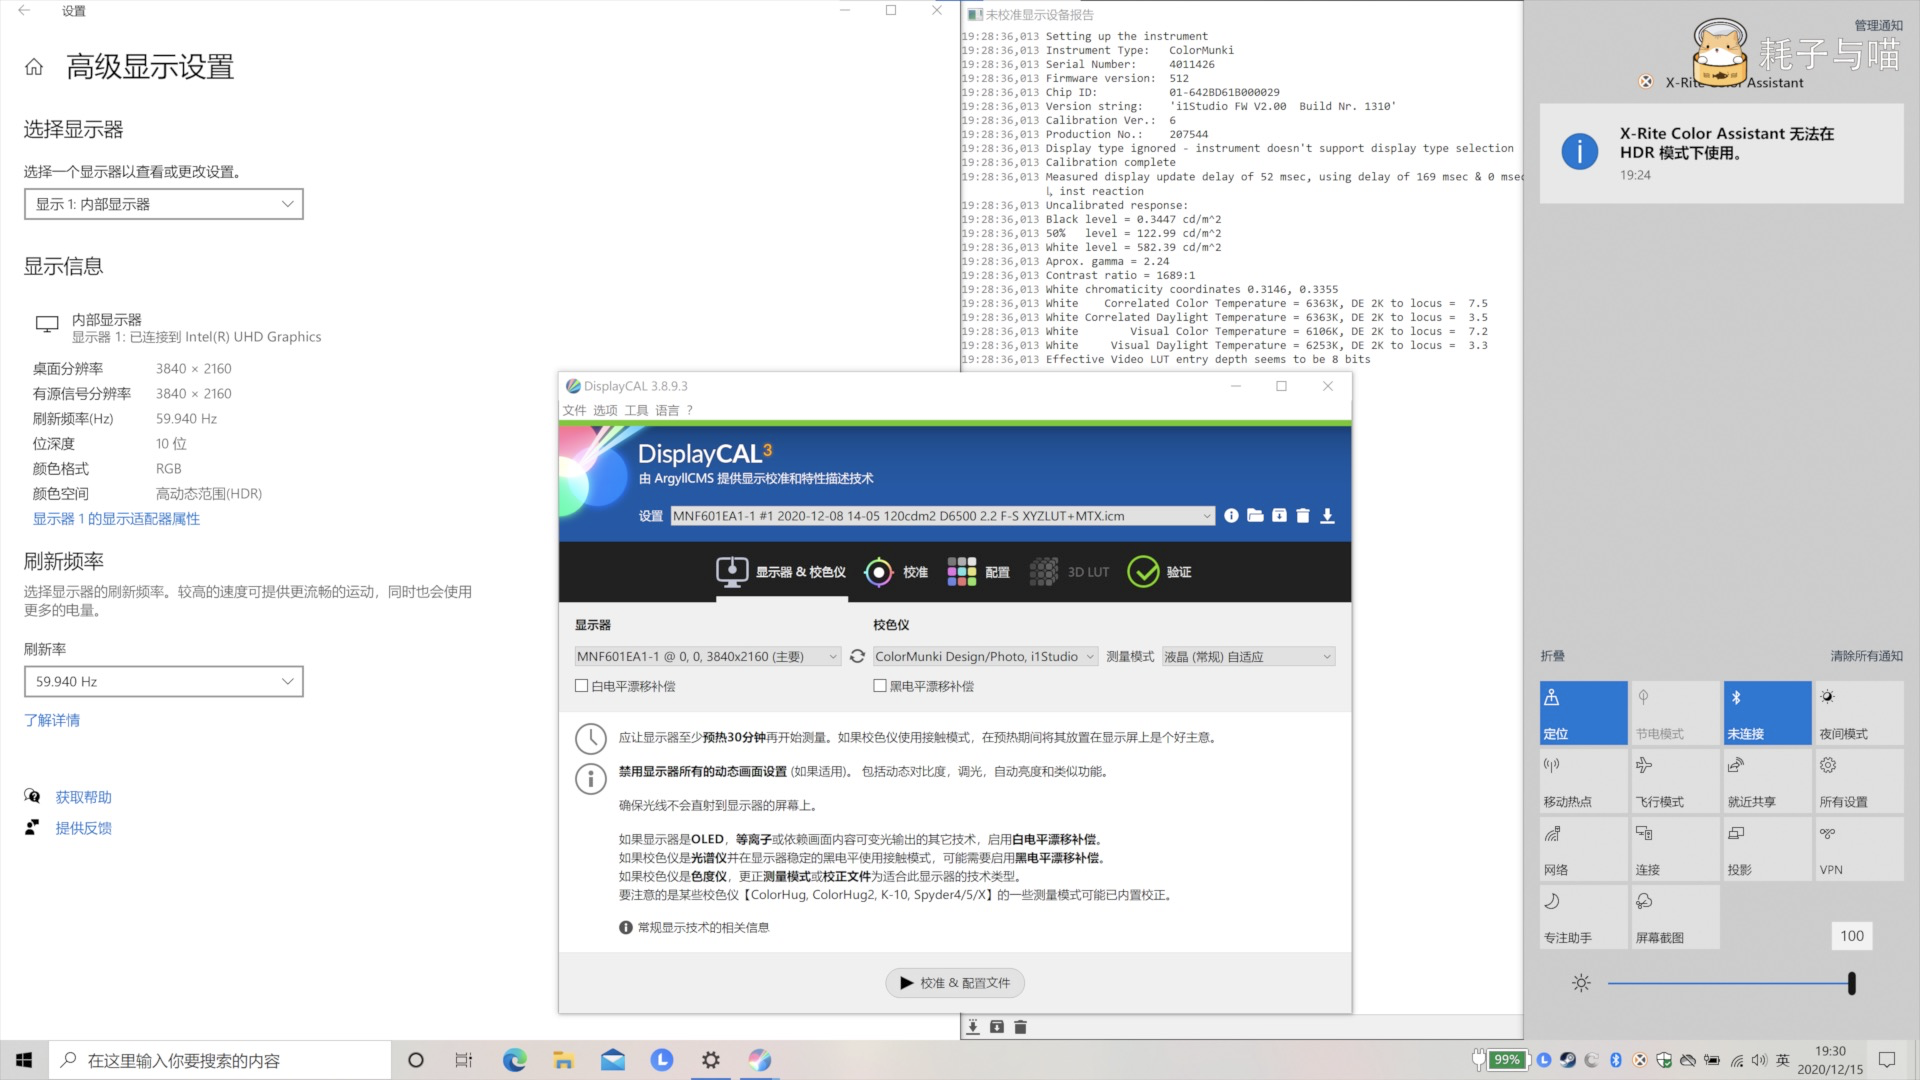Refresh the display and instrument detection
The width and height of the screenshot is (1920, 1080).
point(857,657)
